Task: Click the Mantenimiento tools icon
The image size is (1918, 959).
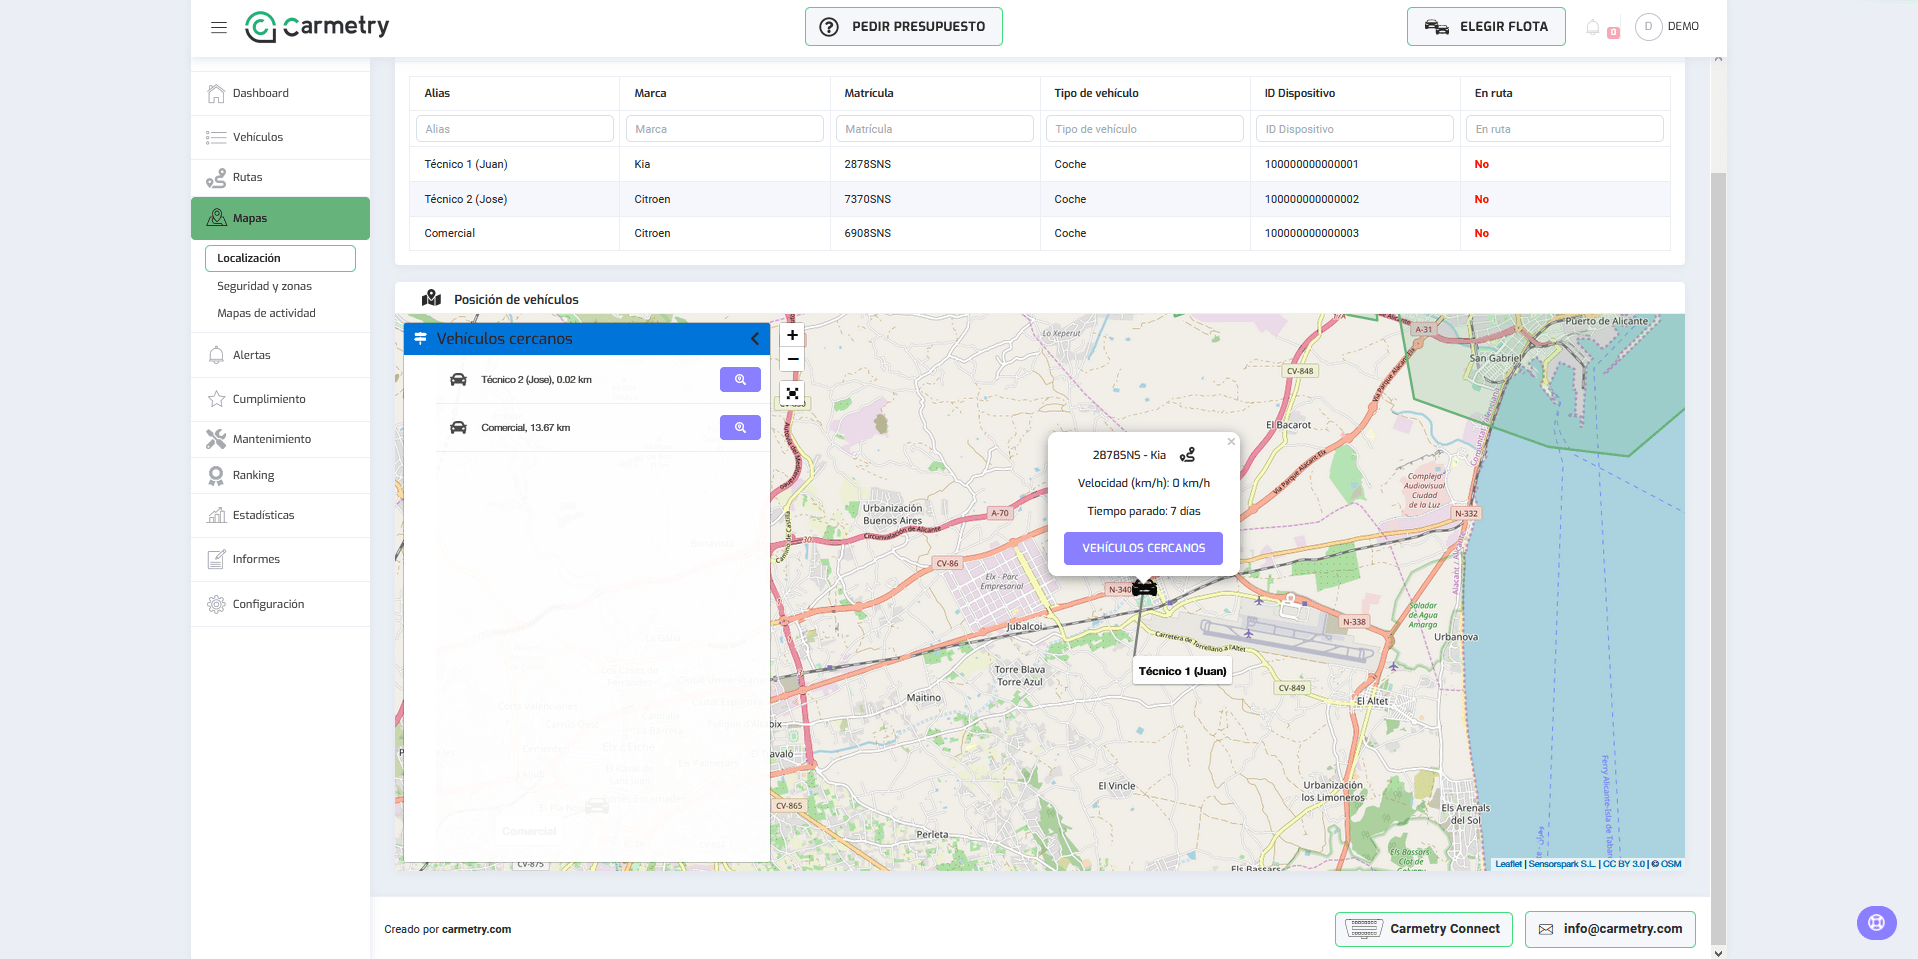Action: pos(216,439)
